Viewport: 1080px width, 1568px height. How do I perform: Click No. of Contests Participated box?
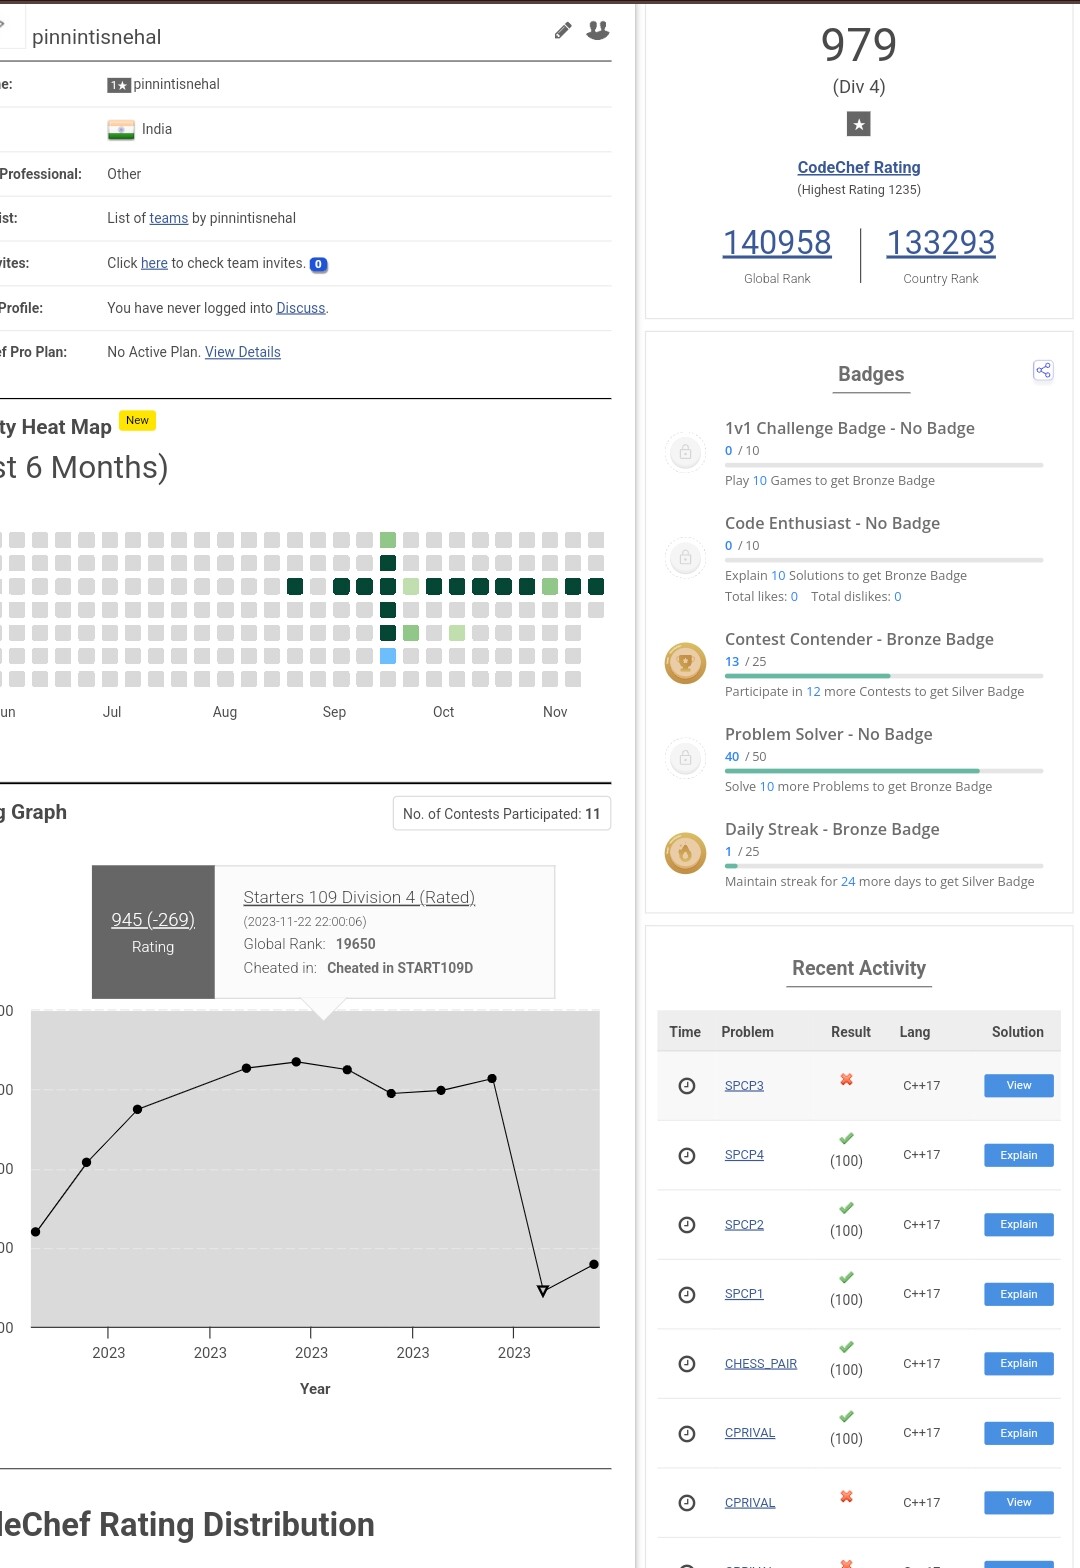click(502, 814)
